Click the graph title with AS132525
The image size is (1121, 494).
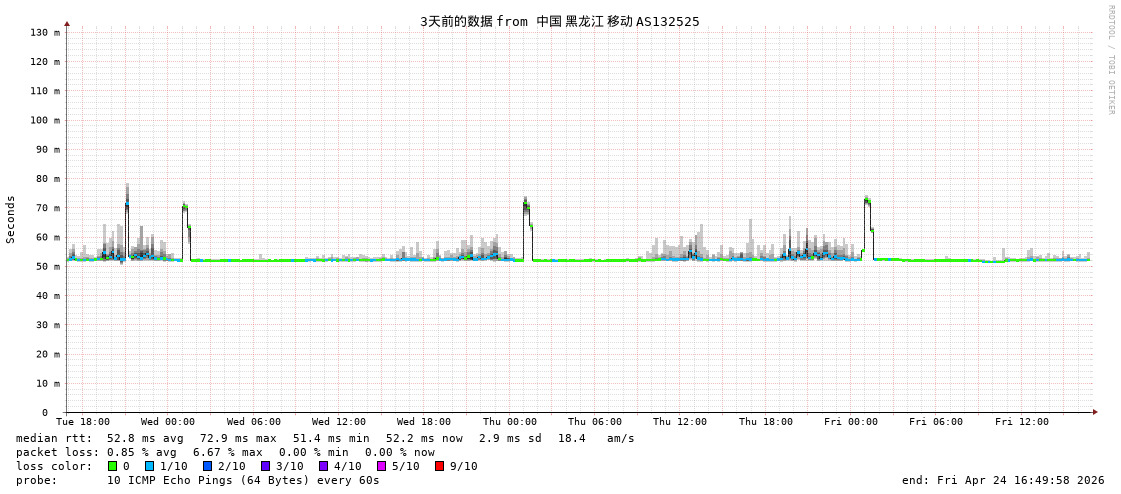[559, 21]
